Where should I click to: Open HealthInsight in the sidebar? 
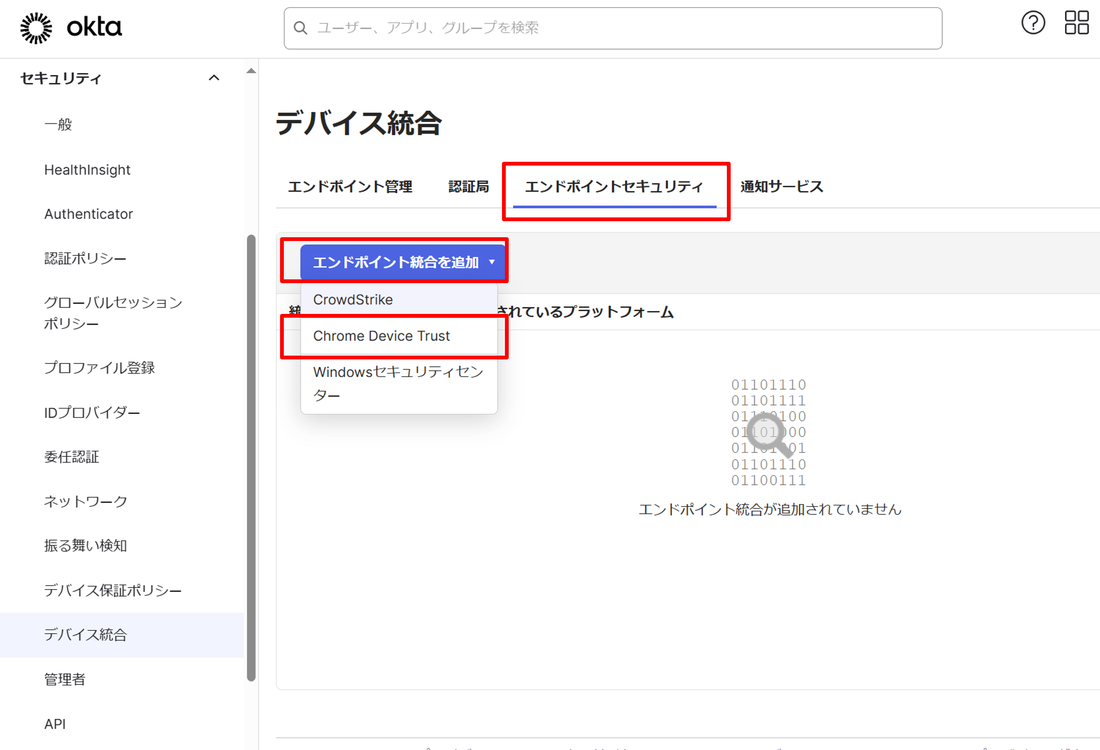[87, 170]
